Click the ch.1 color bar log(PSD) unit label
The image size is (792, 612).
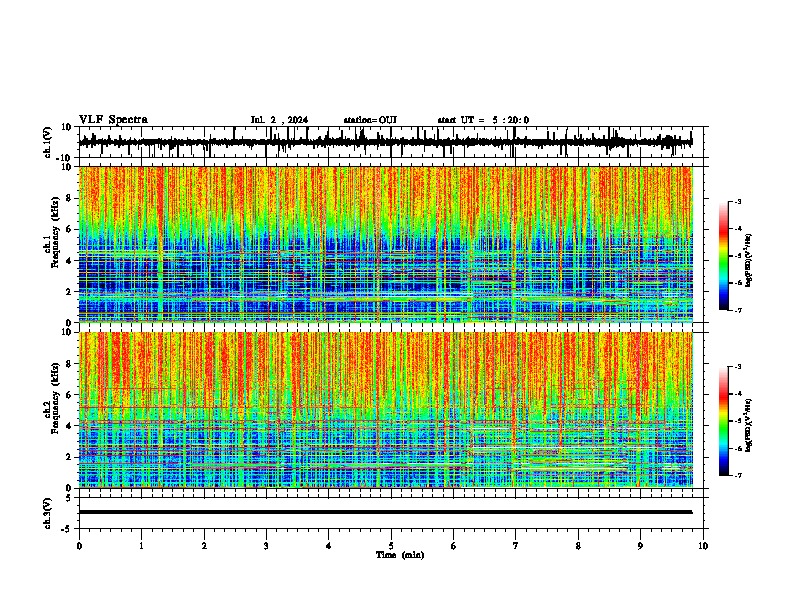pyautogui.click(x=748, y=261)
